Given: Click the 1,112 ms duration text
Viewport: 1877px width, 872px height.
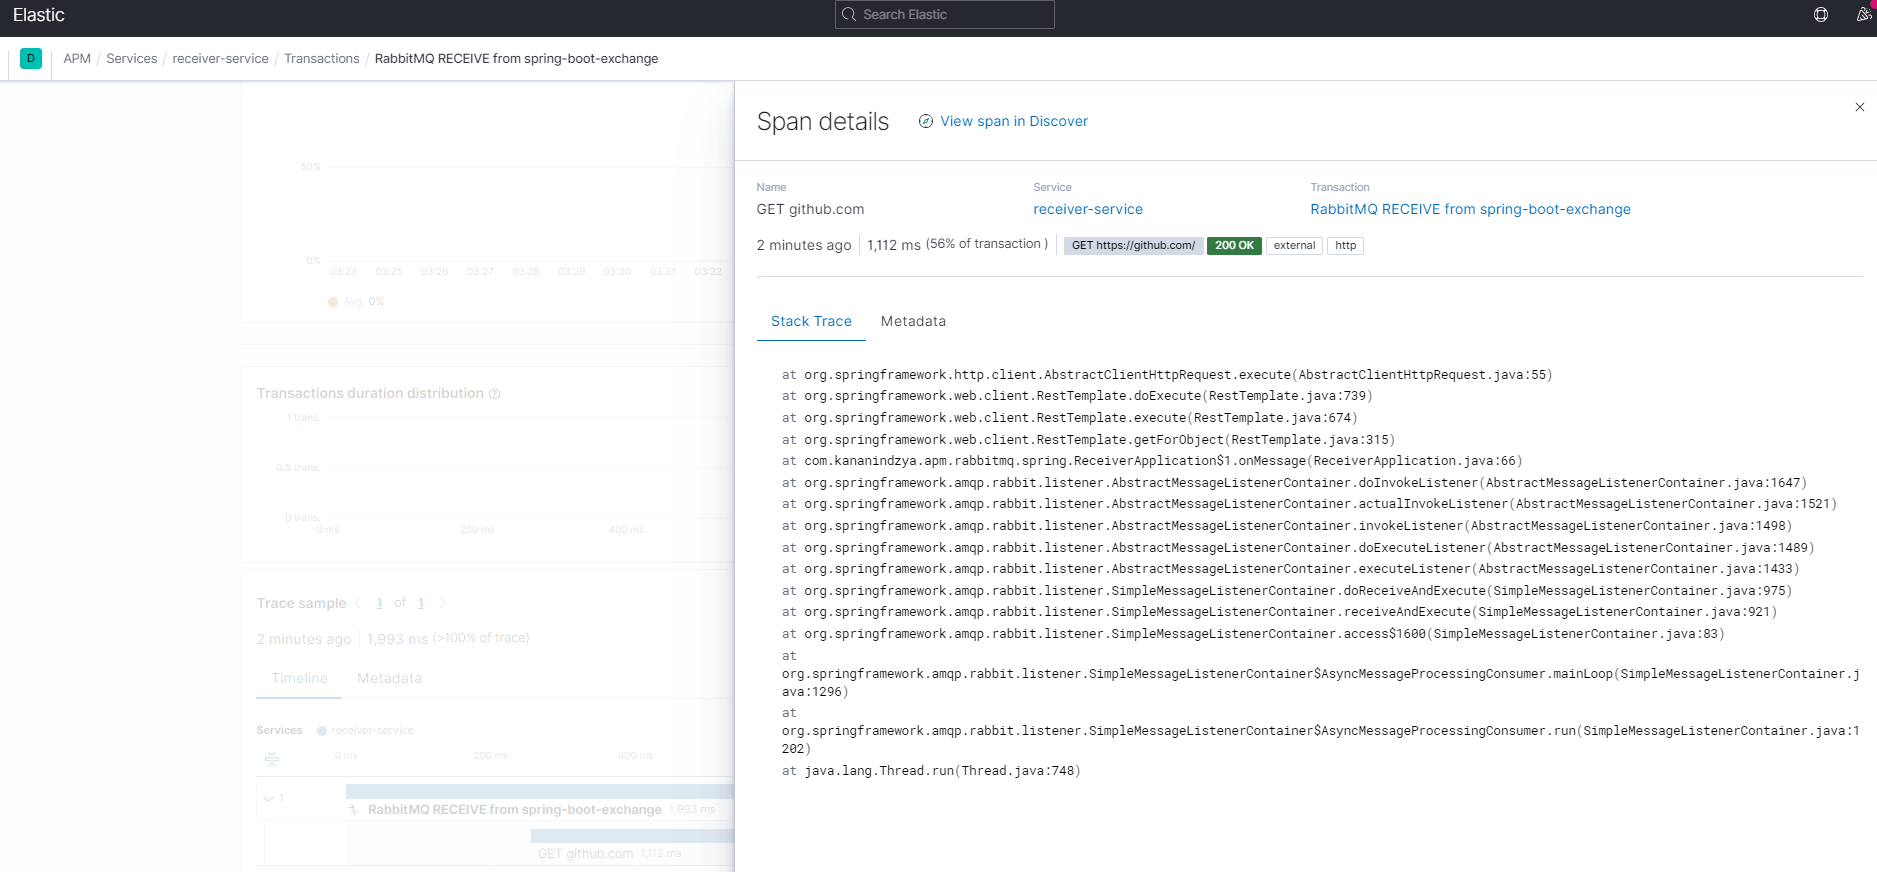Looking at the screenshot, I should pos(894,245).
